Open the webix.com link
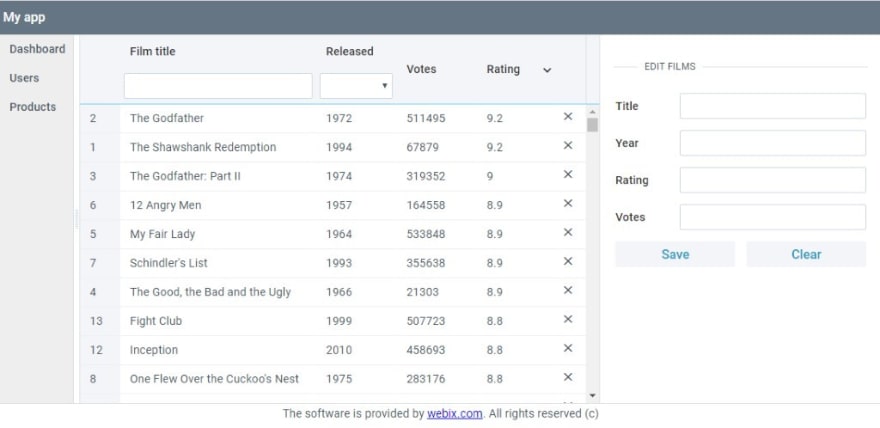The image size is (880, 428). tap(455, 414)
